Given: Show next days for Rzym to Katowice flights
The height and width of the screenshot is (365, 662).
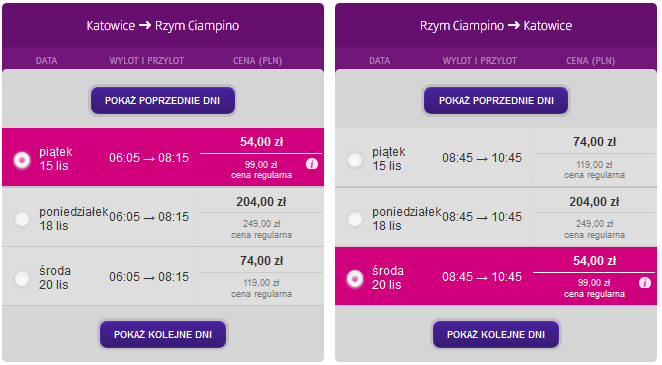Looking at the screenshot, I should coord(496,334).
